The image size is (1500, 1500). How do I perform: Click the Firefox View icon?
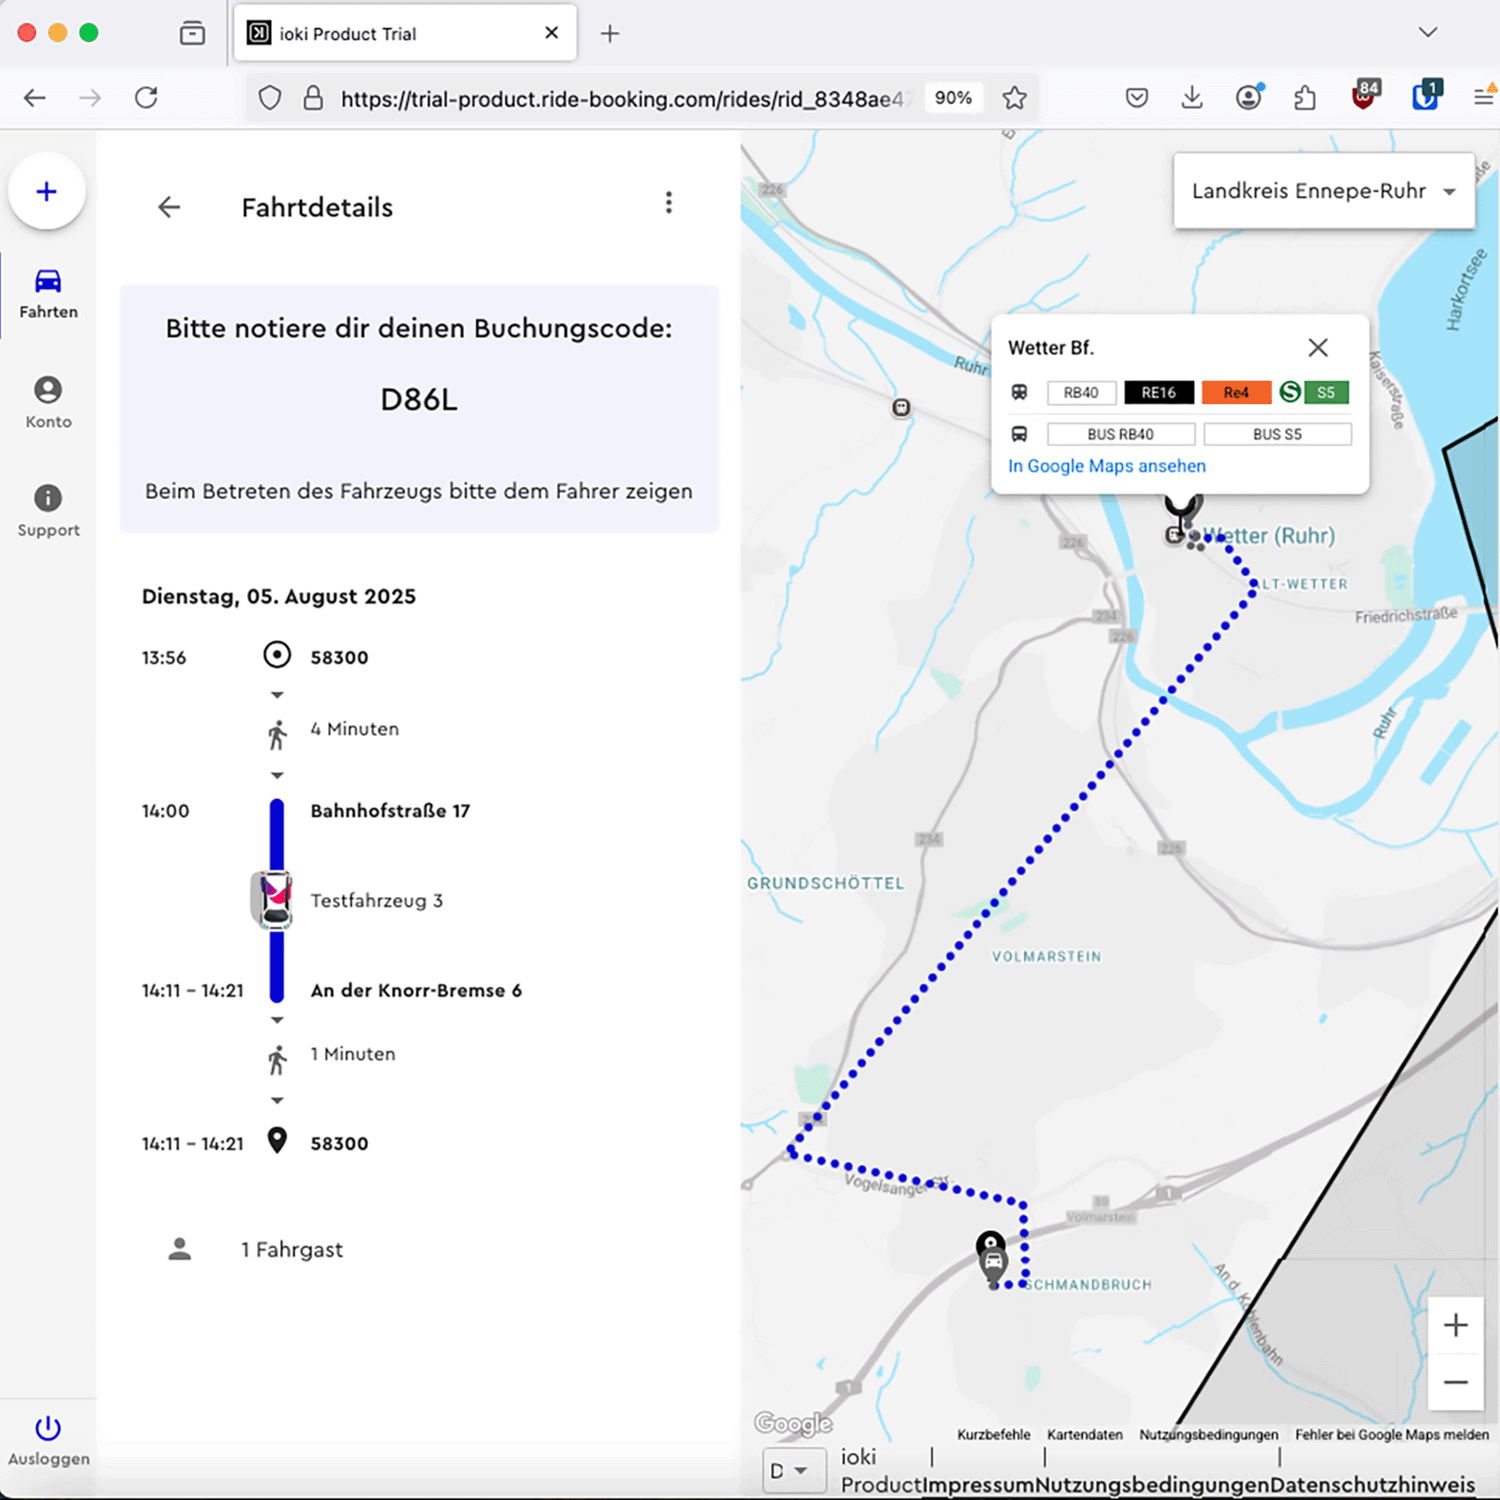[192, 33]
